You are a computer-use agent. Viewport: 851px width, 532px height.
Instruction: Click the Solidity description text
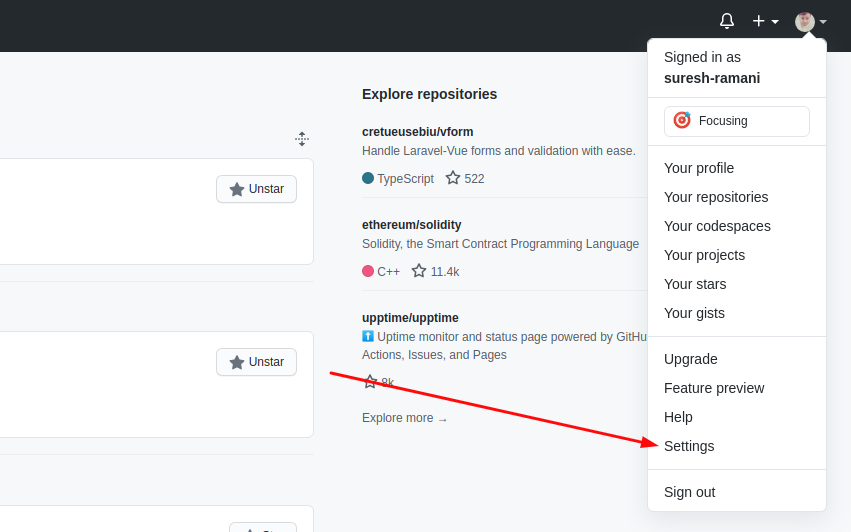500,244
